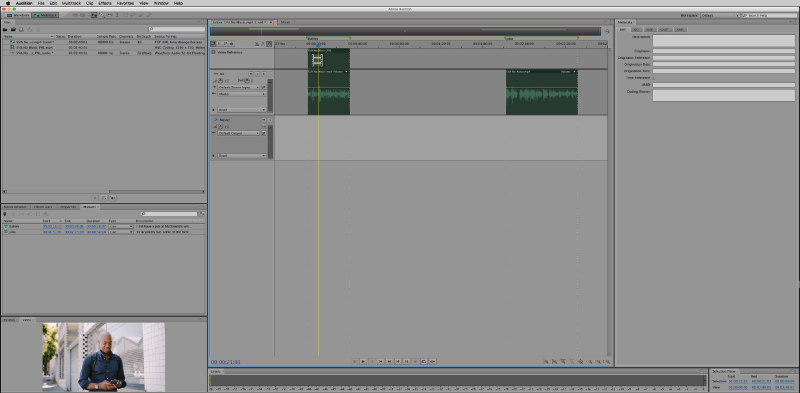Click the Add Cue Marker icon in Markers panel
The height and width of the screenshot is (393, 800).
[x=5, y=214]
